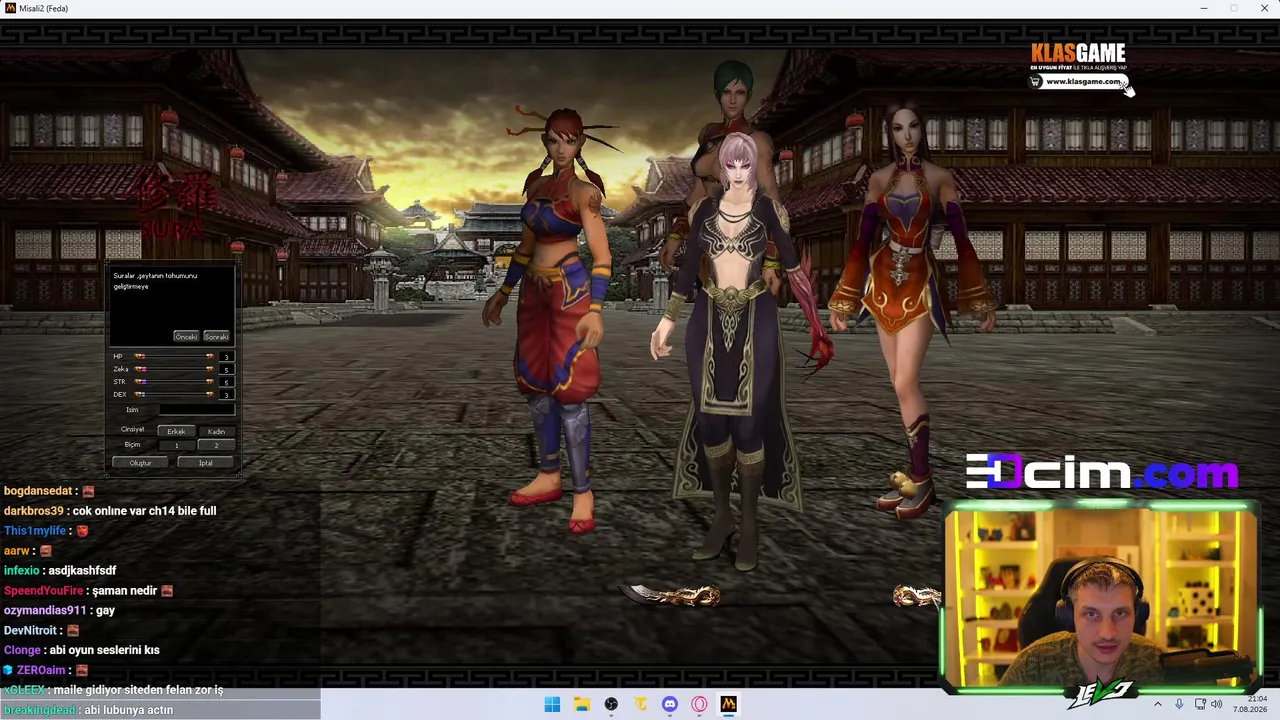Click the KLASGAME logo banner
The width and height of the screenshot is (1280, 720).
point(1078,53)
